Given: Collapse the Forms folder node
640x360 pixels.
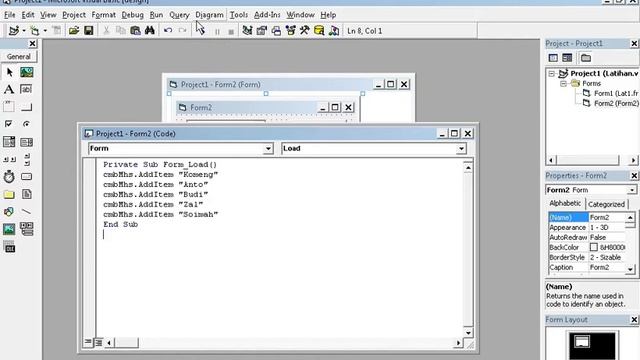Looking at the screenshot, I should click(563, 84).
